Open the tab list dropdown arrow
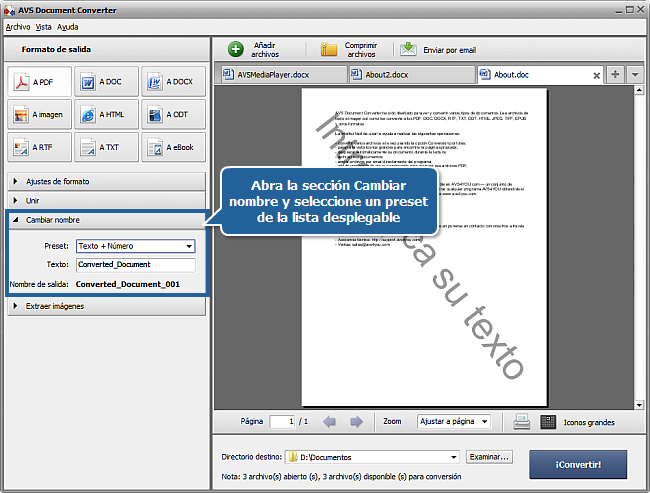The height and width of the screenshot is (493, 650). click(x=635, y=75)
